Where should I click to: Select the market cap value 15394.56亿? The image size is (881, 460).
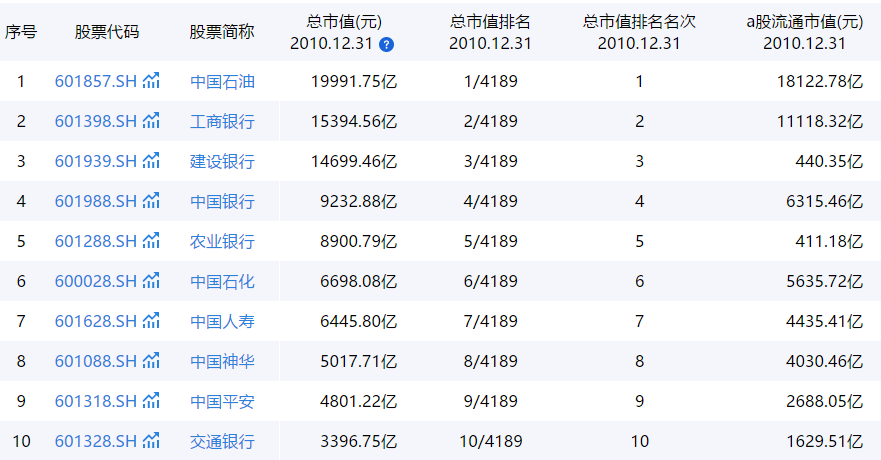click(x=354, y=121)
